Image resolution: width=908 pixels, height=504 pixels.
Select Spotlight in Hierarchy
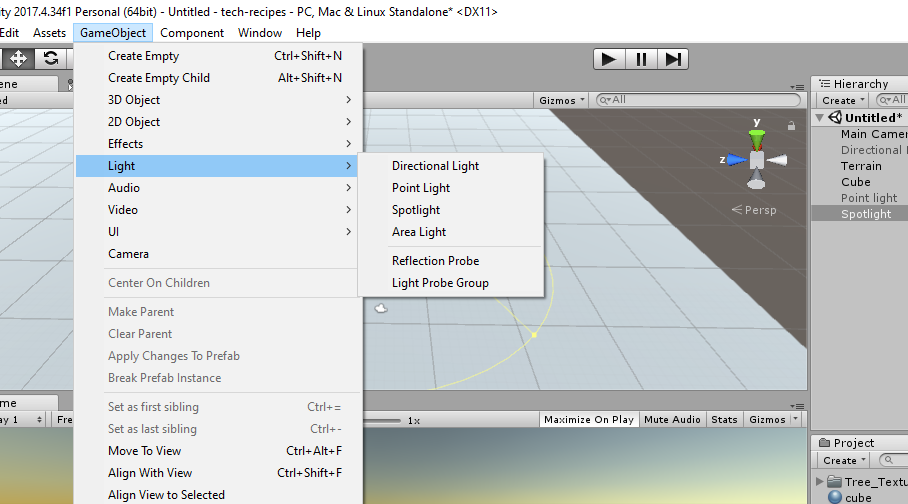861,214
